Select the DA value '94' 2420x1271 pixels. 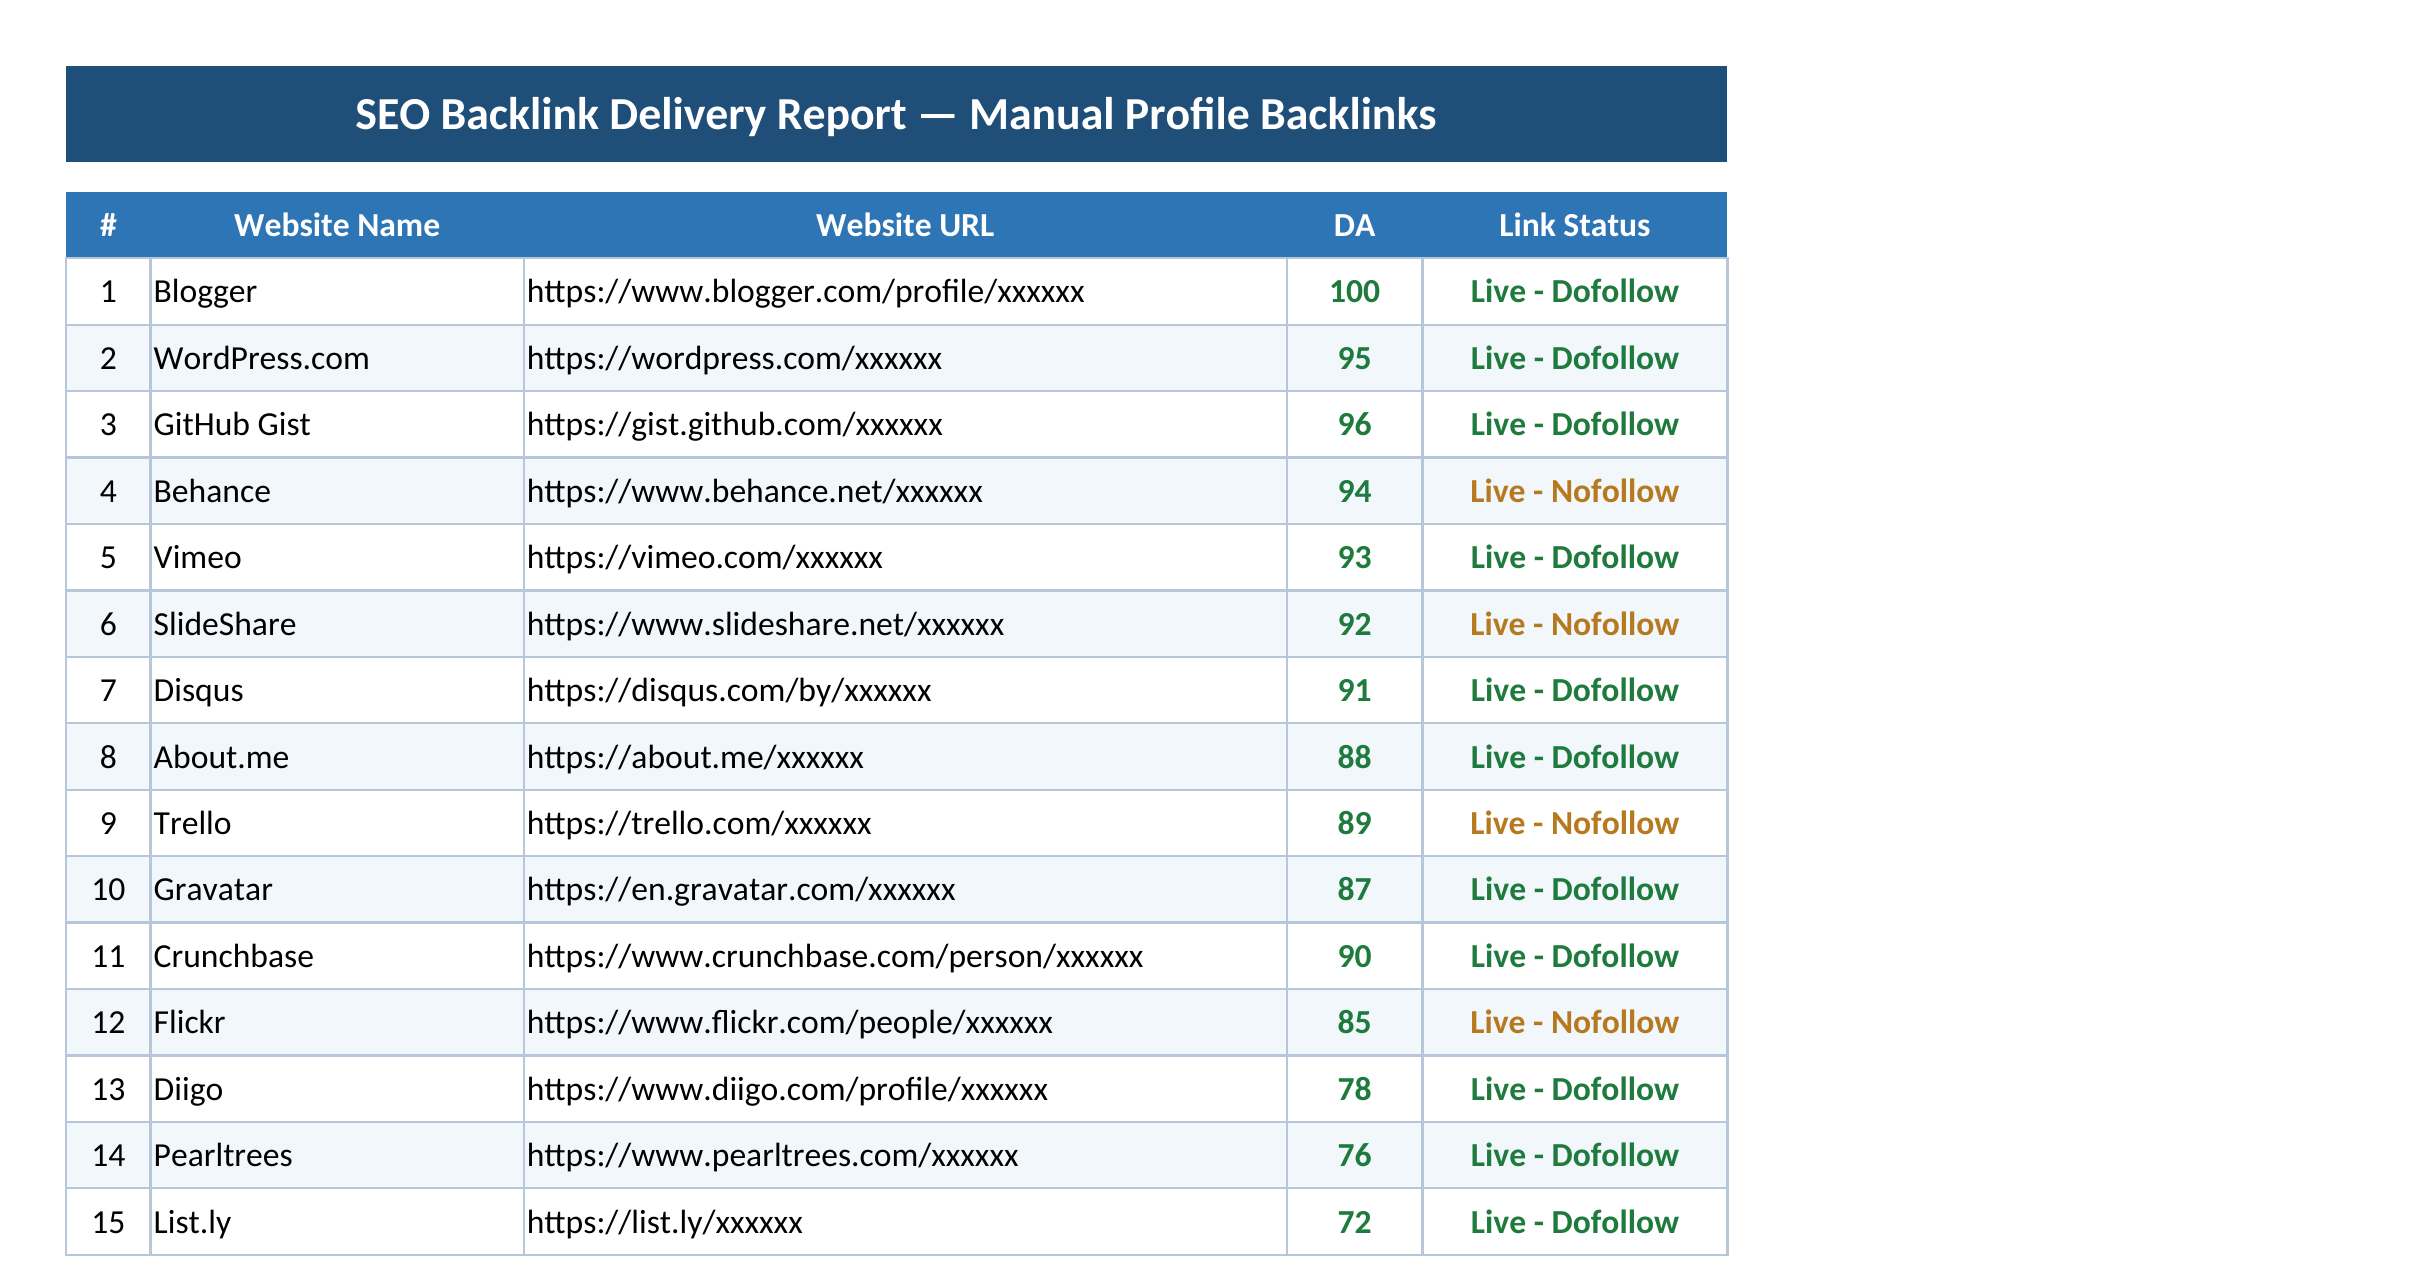[x=1354, y=491]
